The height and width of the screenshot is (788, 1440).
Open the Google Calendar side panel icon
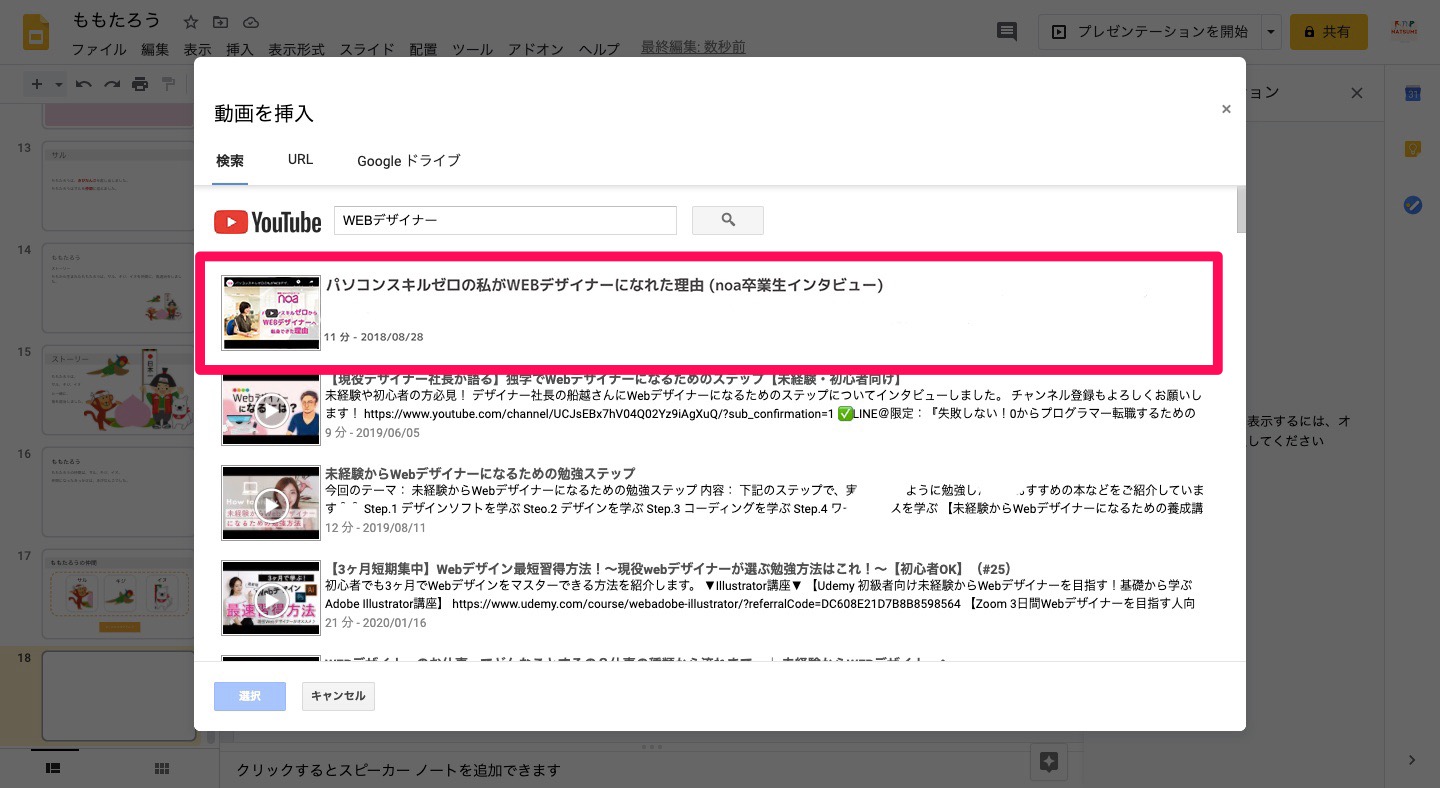pyautogui.click(x=1413, y=93)
